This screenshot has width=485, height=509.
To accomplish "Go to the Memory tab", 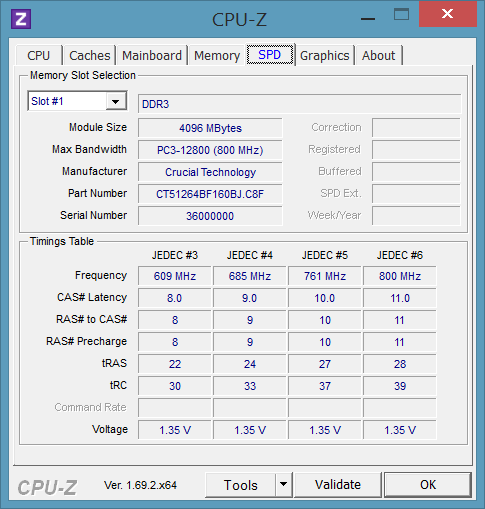I will [217, 55].
